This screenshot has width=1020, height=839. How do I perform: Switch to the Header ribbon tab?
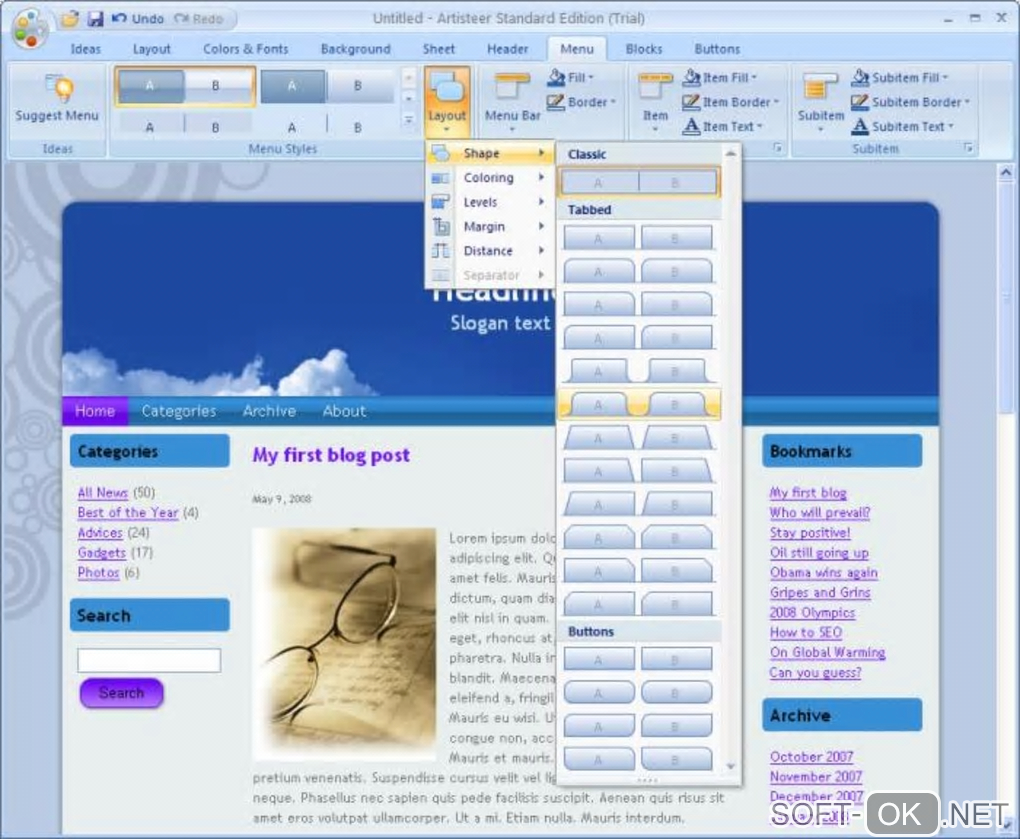tap(507, 49)
